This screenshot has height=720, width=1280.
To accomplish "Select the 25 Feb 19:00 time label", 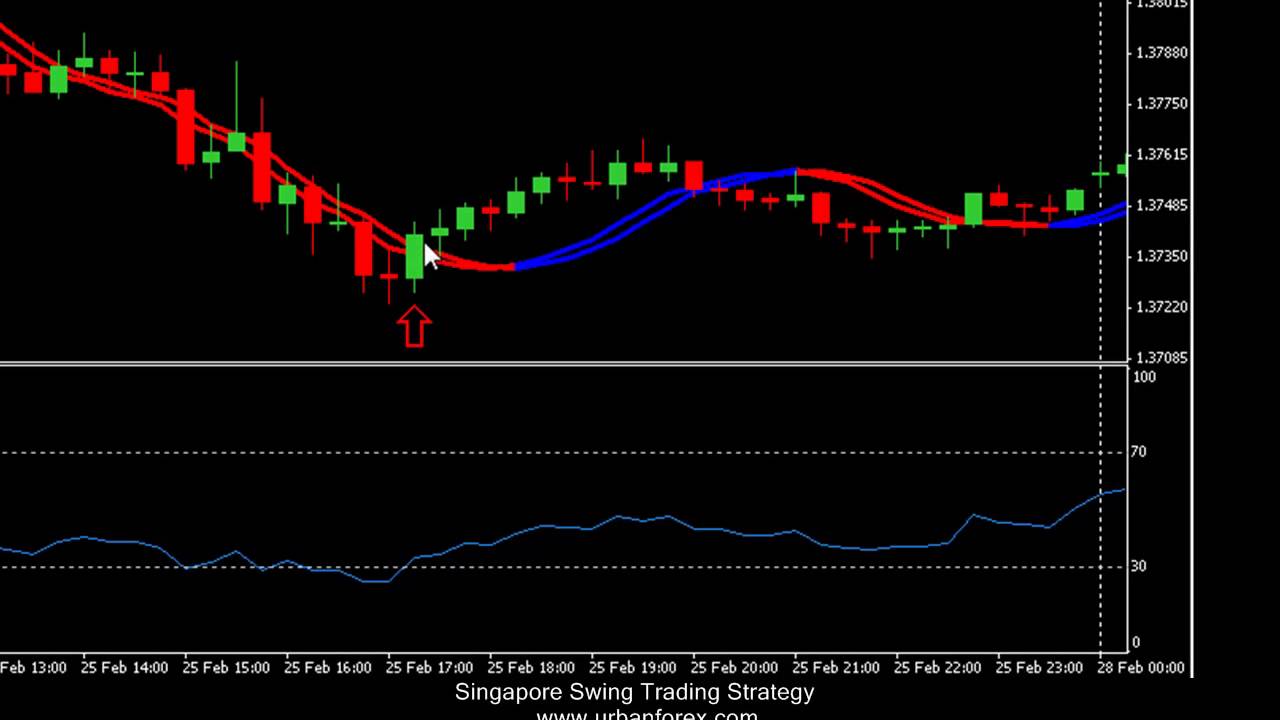I will tap(632, 667).
